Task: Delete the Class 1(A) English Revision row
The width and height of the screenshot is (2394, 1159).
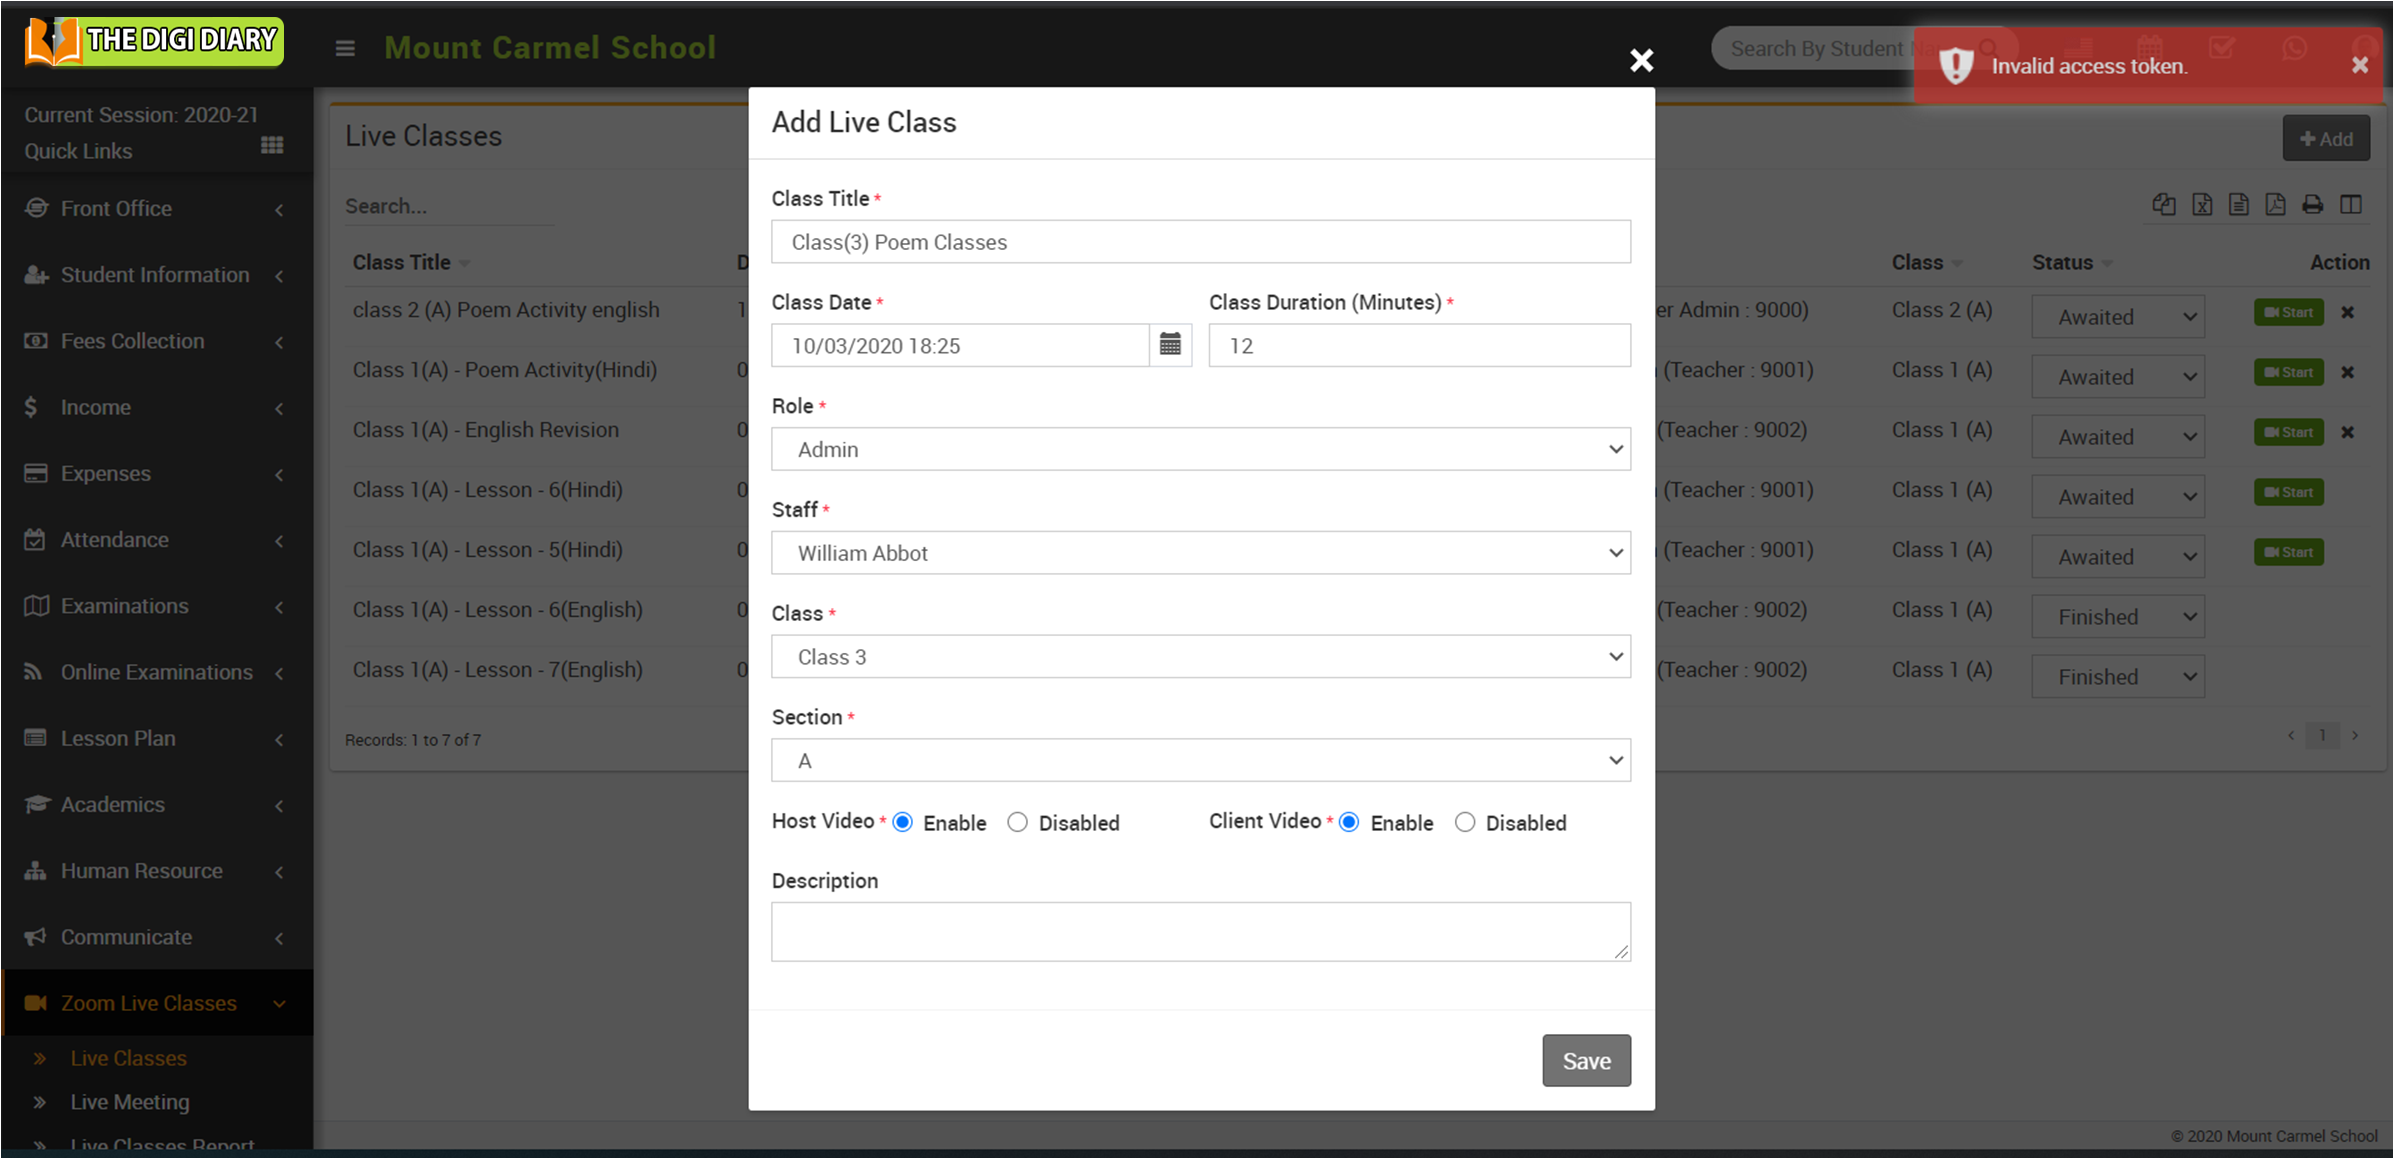Action: 2347,432
